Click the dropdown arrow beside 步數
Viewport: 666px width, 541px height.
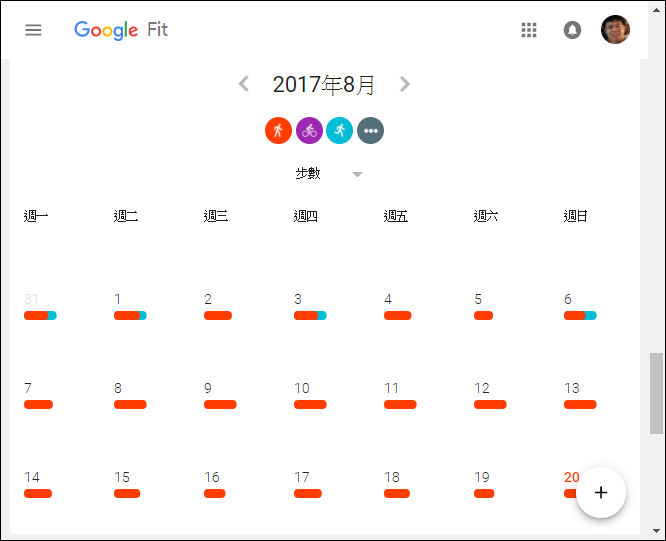tap(358, 174)
